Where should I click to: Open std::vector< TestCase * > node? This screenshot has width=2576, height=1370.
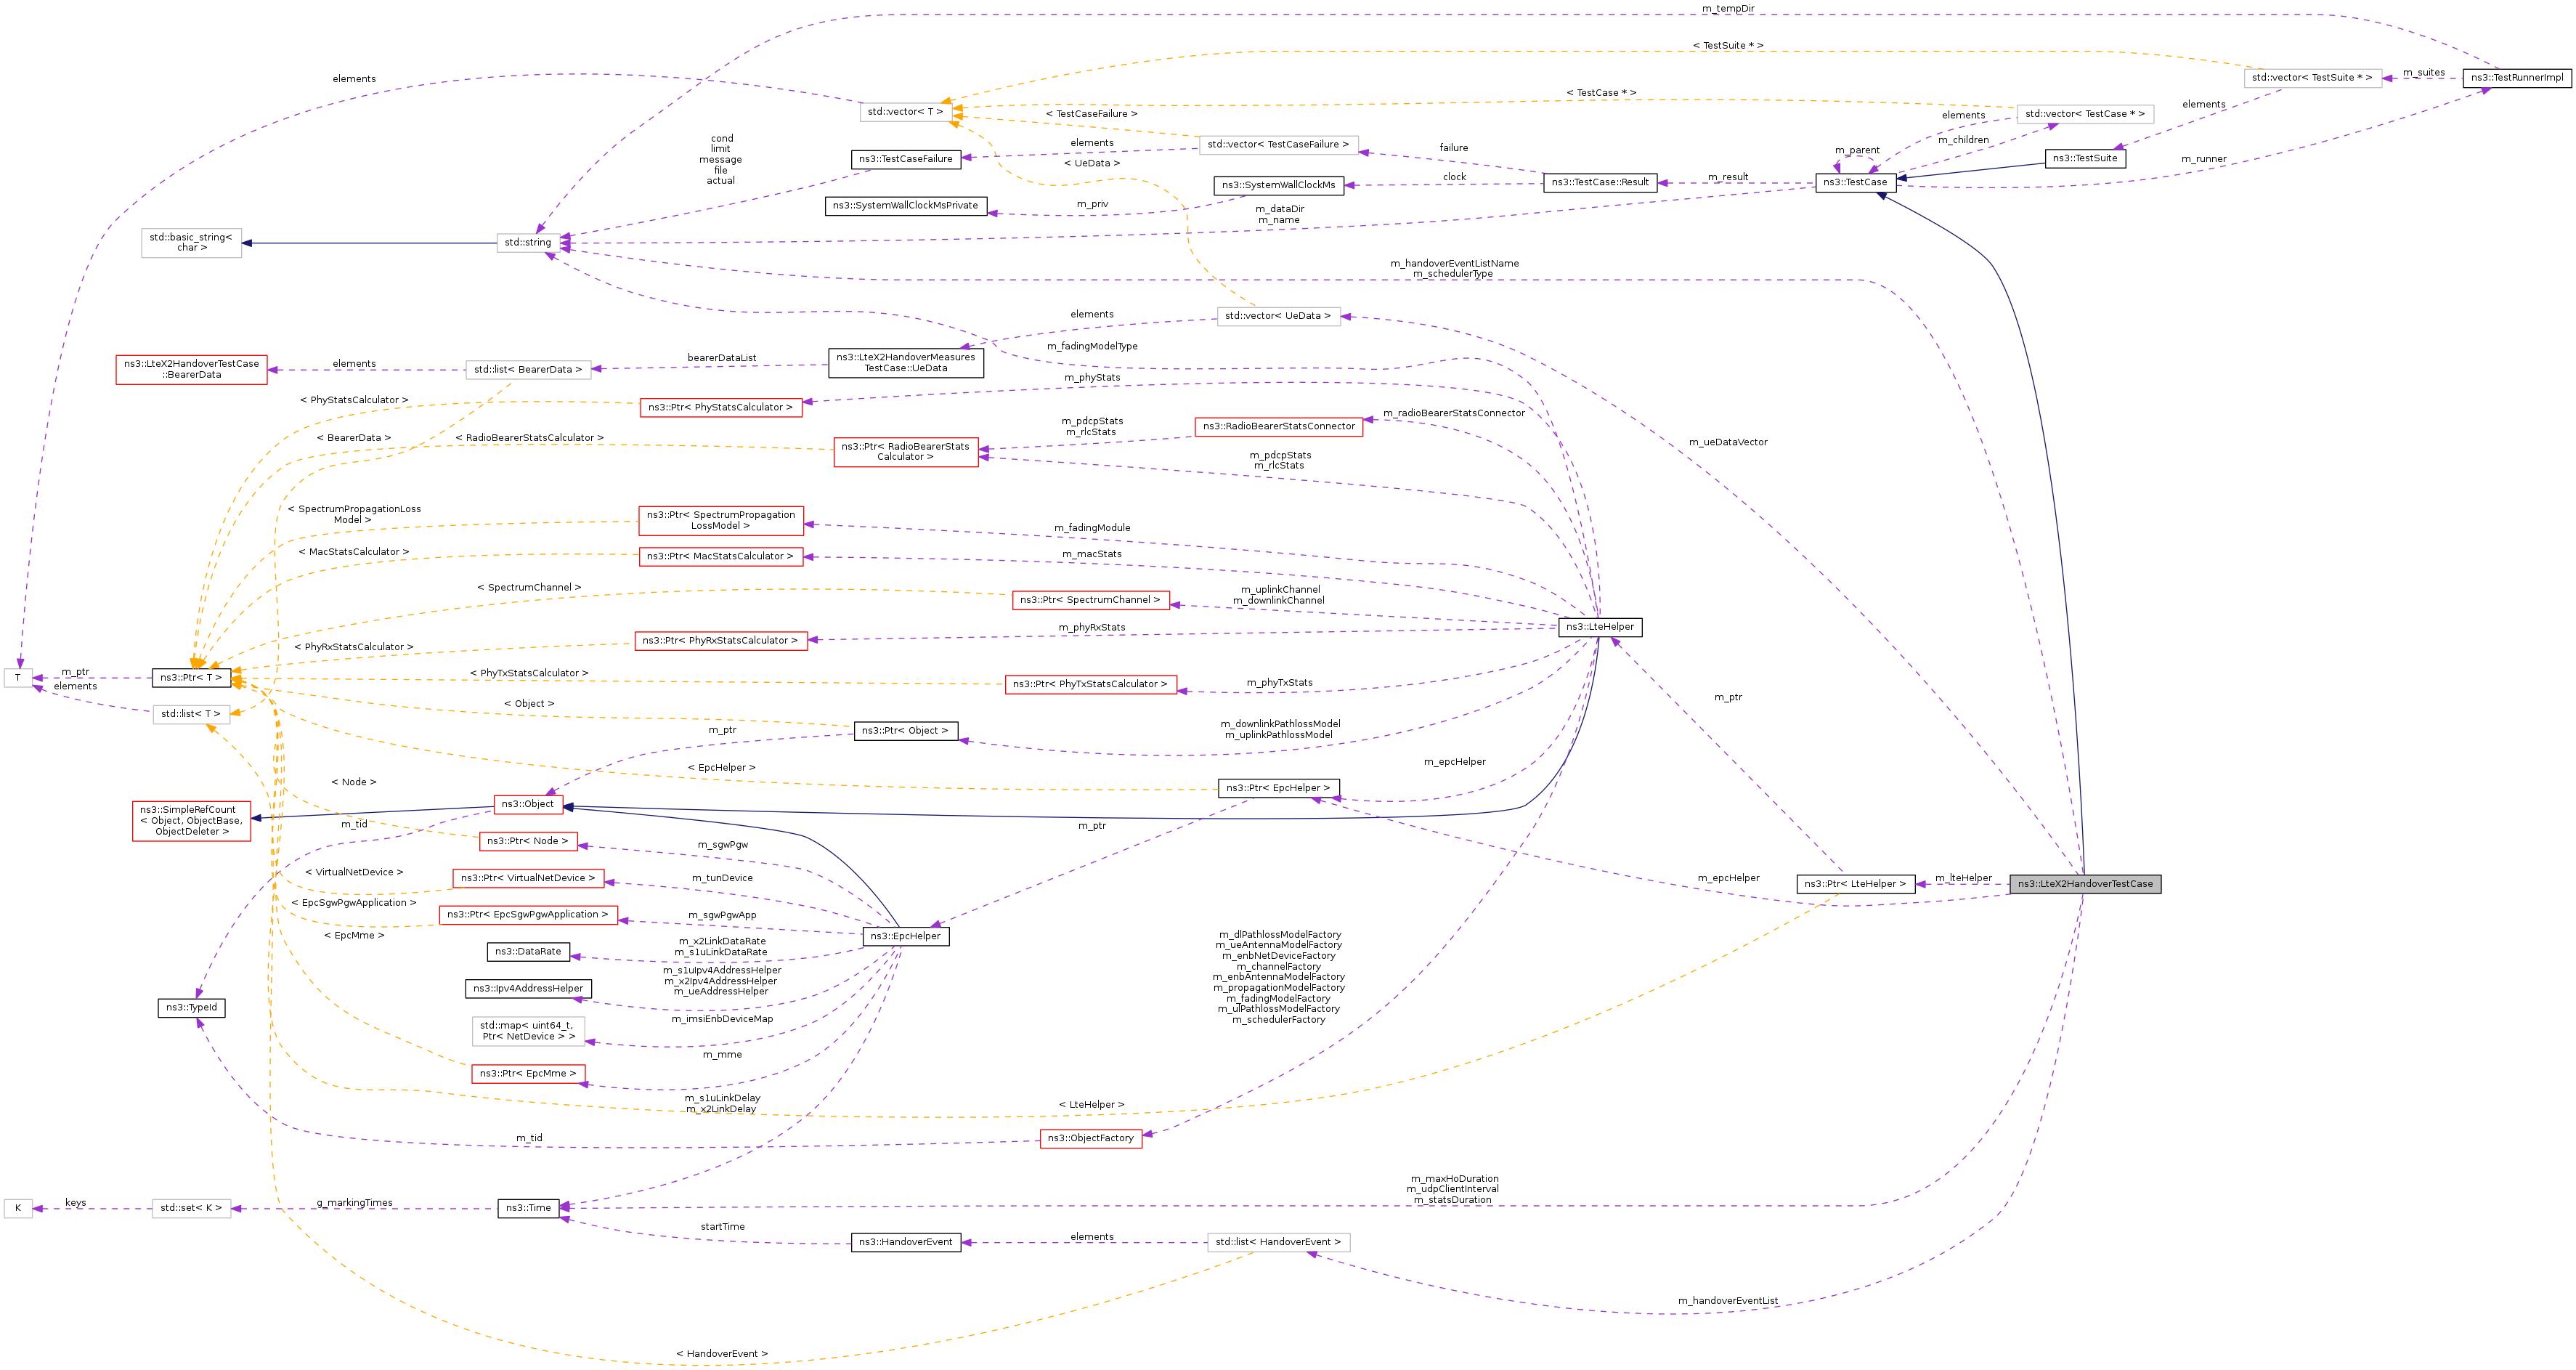[x=2085, y=115]
